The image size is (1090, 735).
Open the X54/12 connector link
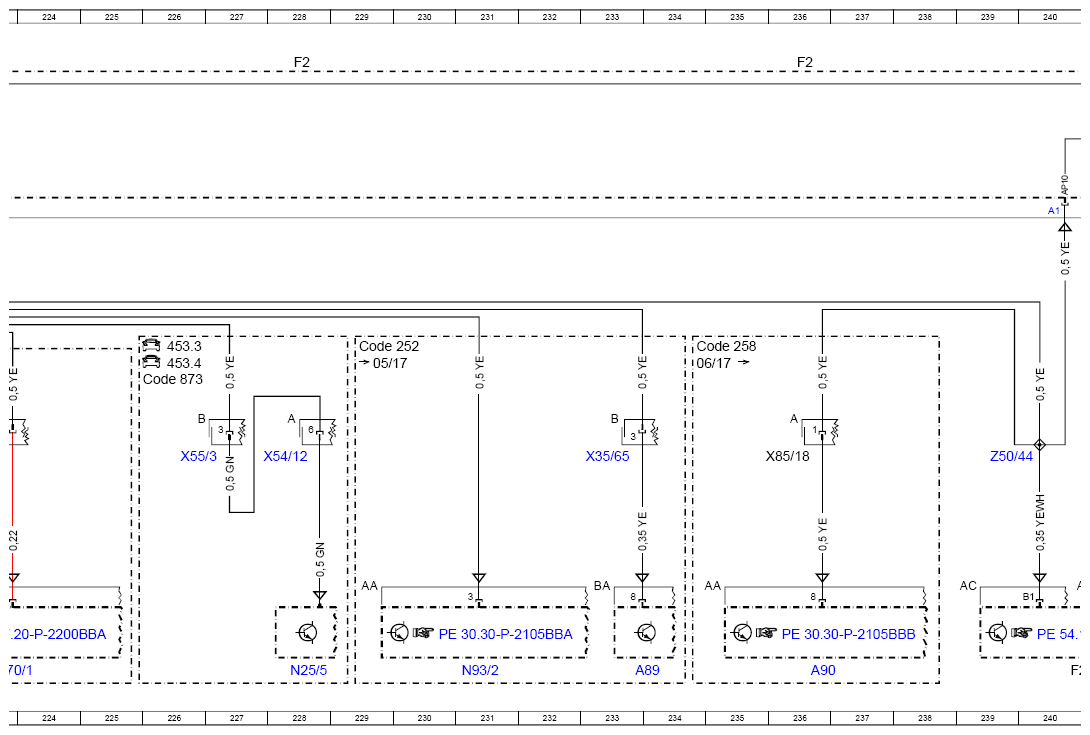click(285, 456)
